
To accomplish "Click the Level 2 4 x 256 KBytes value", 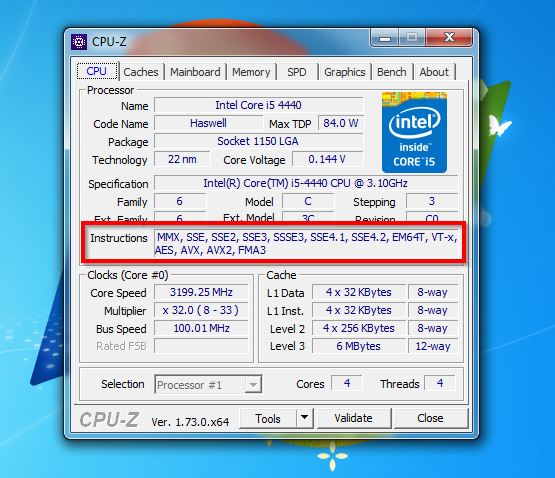I will click(359, 329).
